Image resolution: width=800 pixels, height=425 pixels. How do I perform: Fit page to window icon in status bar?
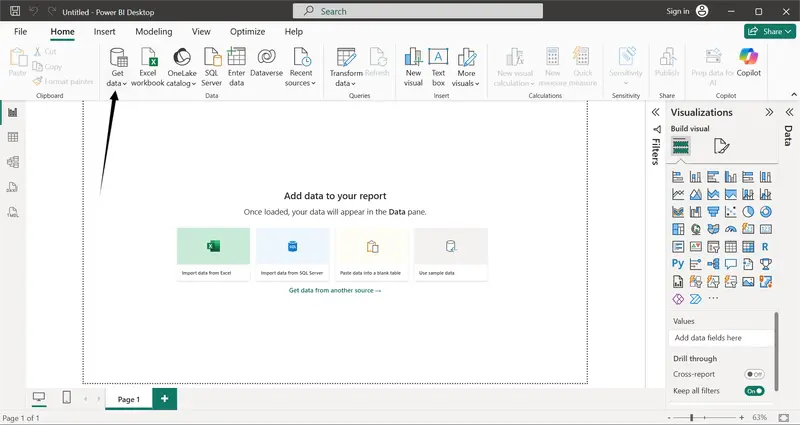coord(784,417)
